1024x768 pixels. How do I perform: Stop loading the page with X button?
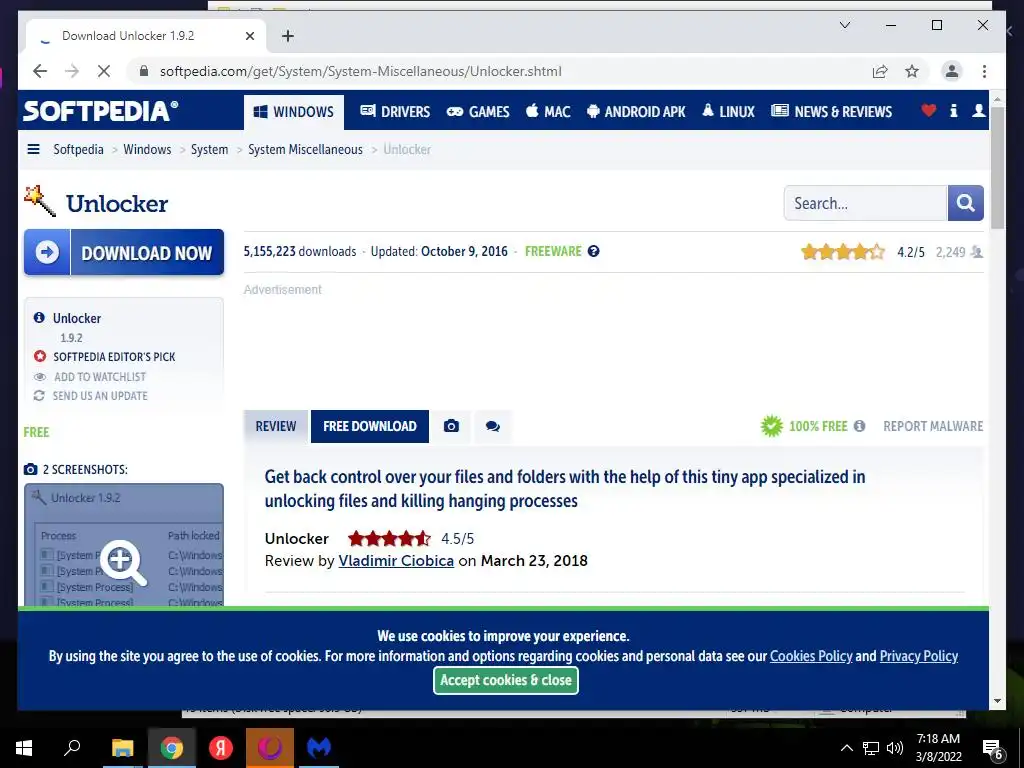click(104, 71)
